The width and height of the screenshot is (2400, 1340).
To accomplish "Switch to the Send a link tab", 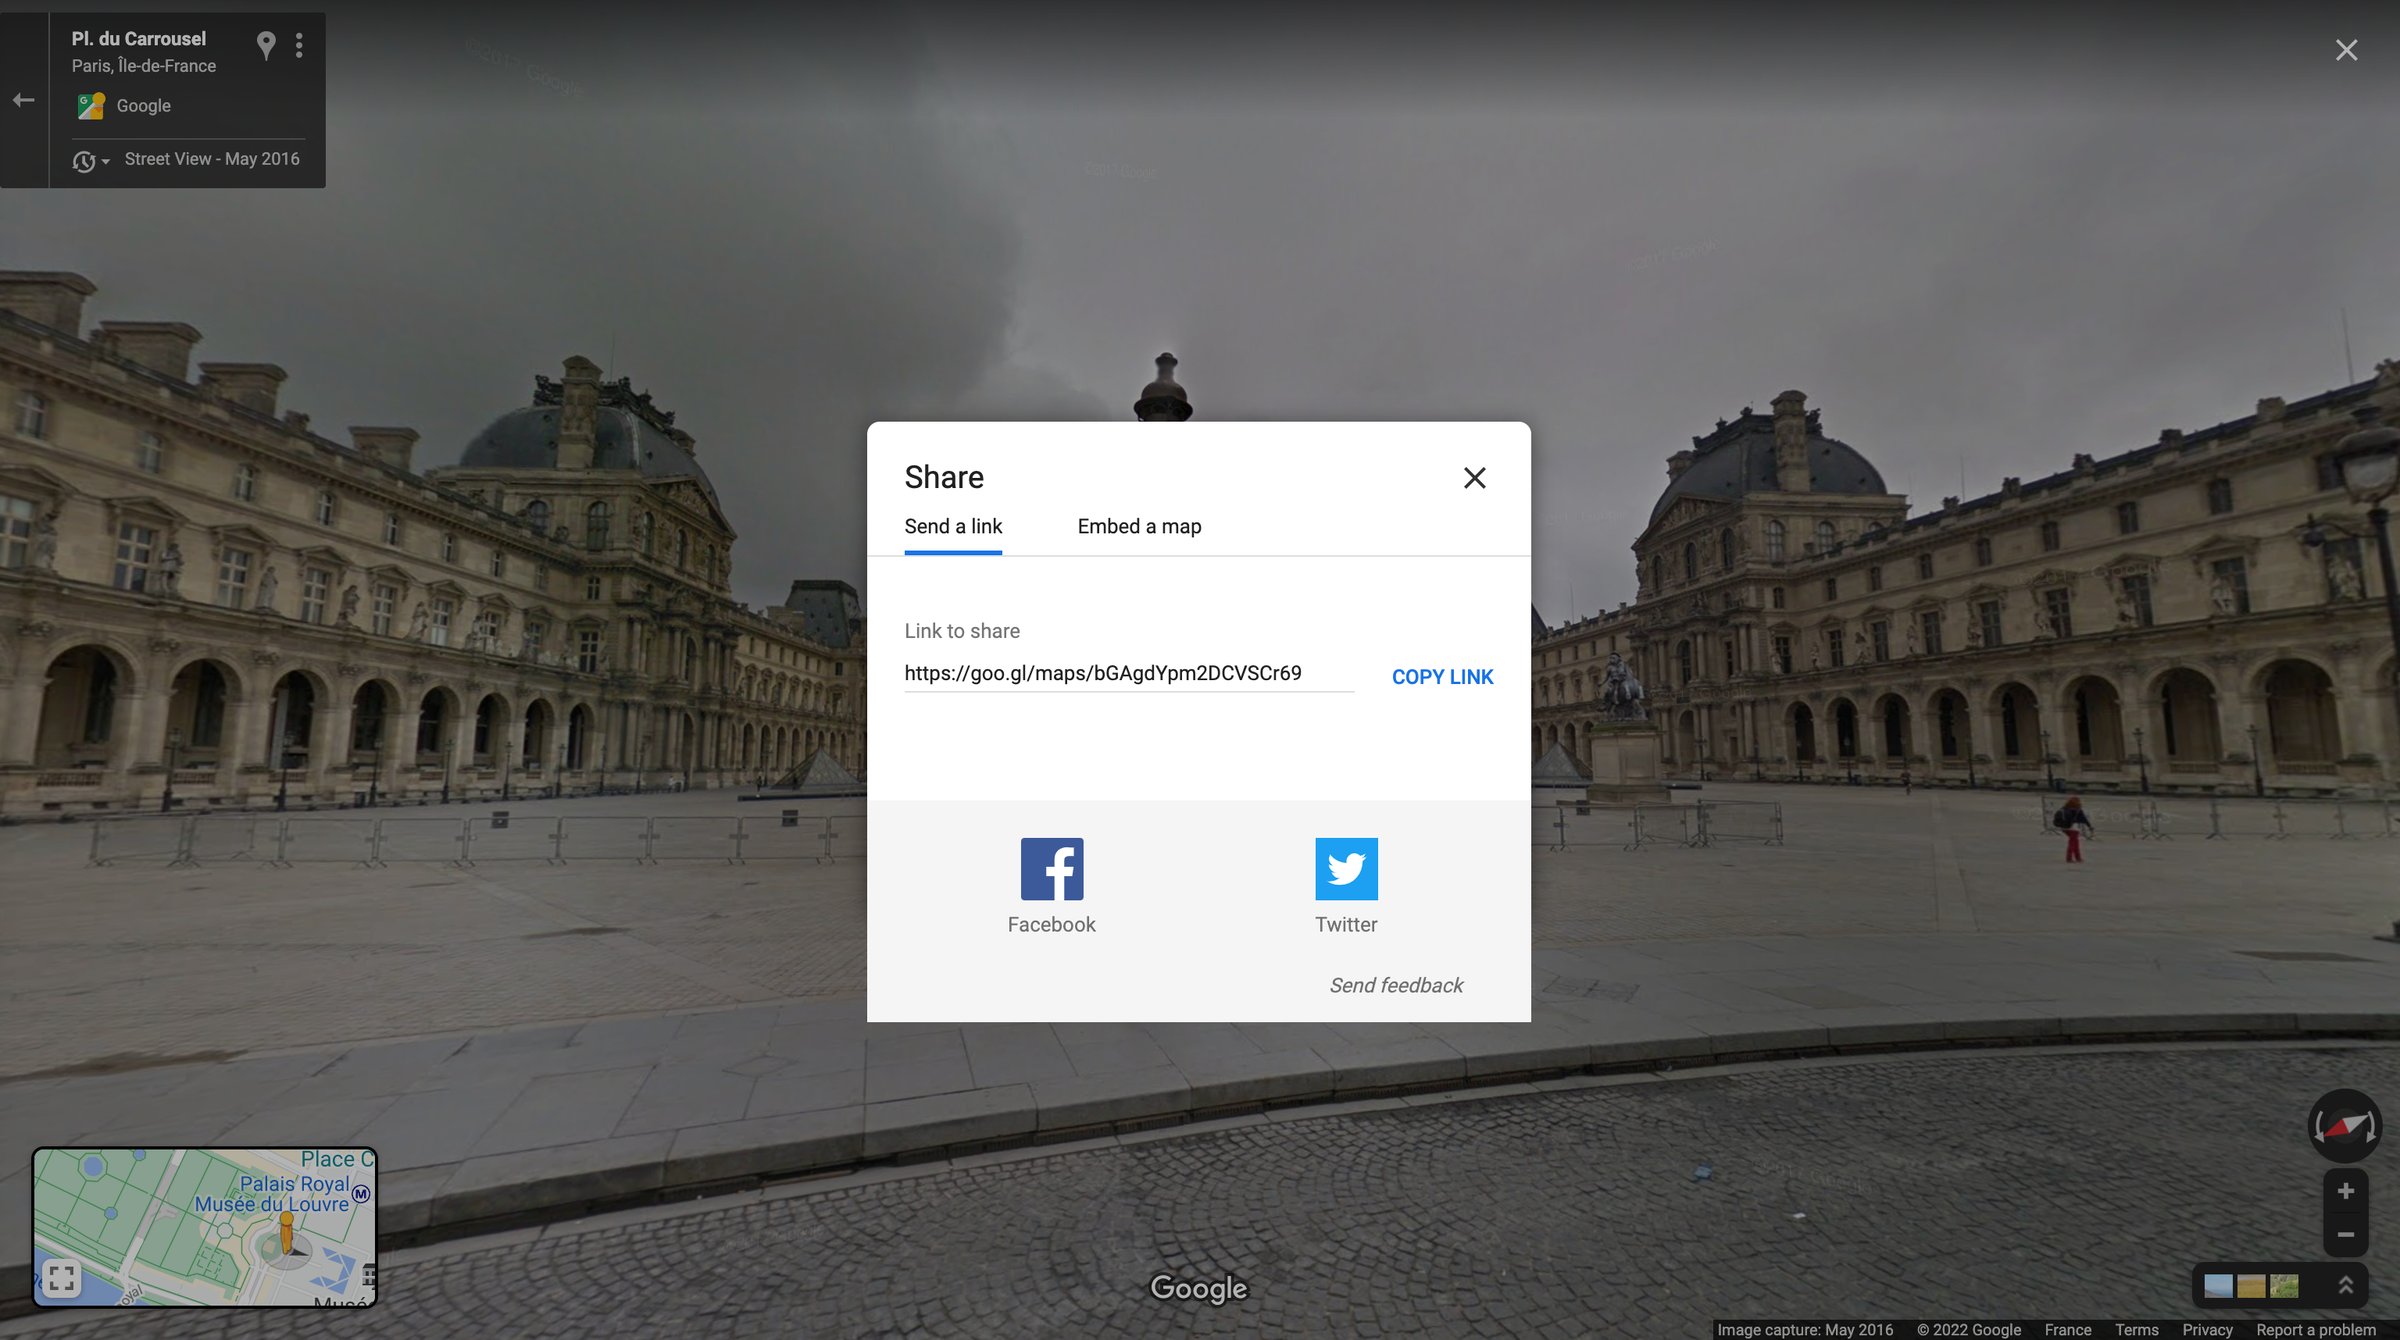I will click(x=953, y=527).
